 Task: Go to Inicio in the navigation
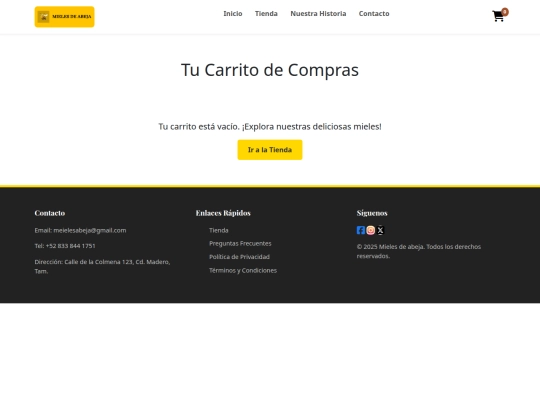point(233,13)
